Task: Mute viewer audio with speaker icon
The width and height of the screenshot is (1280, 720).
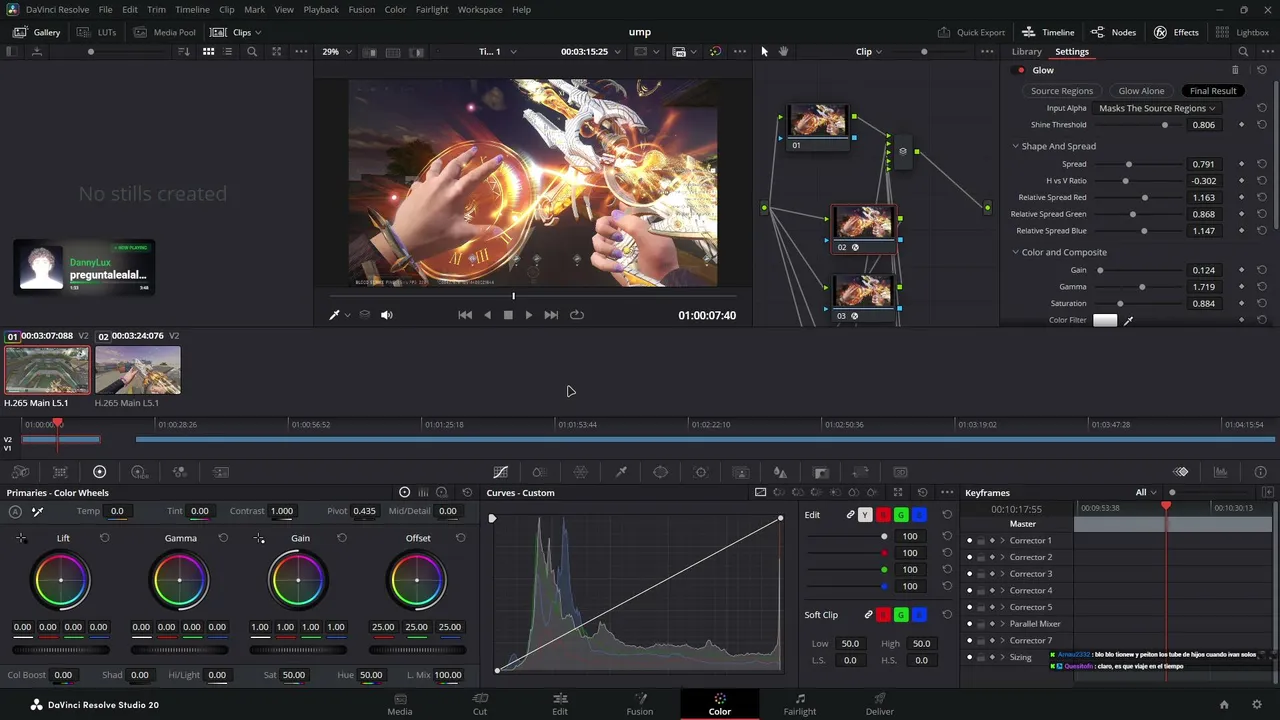Action: [387, 315]
